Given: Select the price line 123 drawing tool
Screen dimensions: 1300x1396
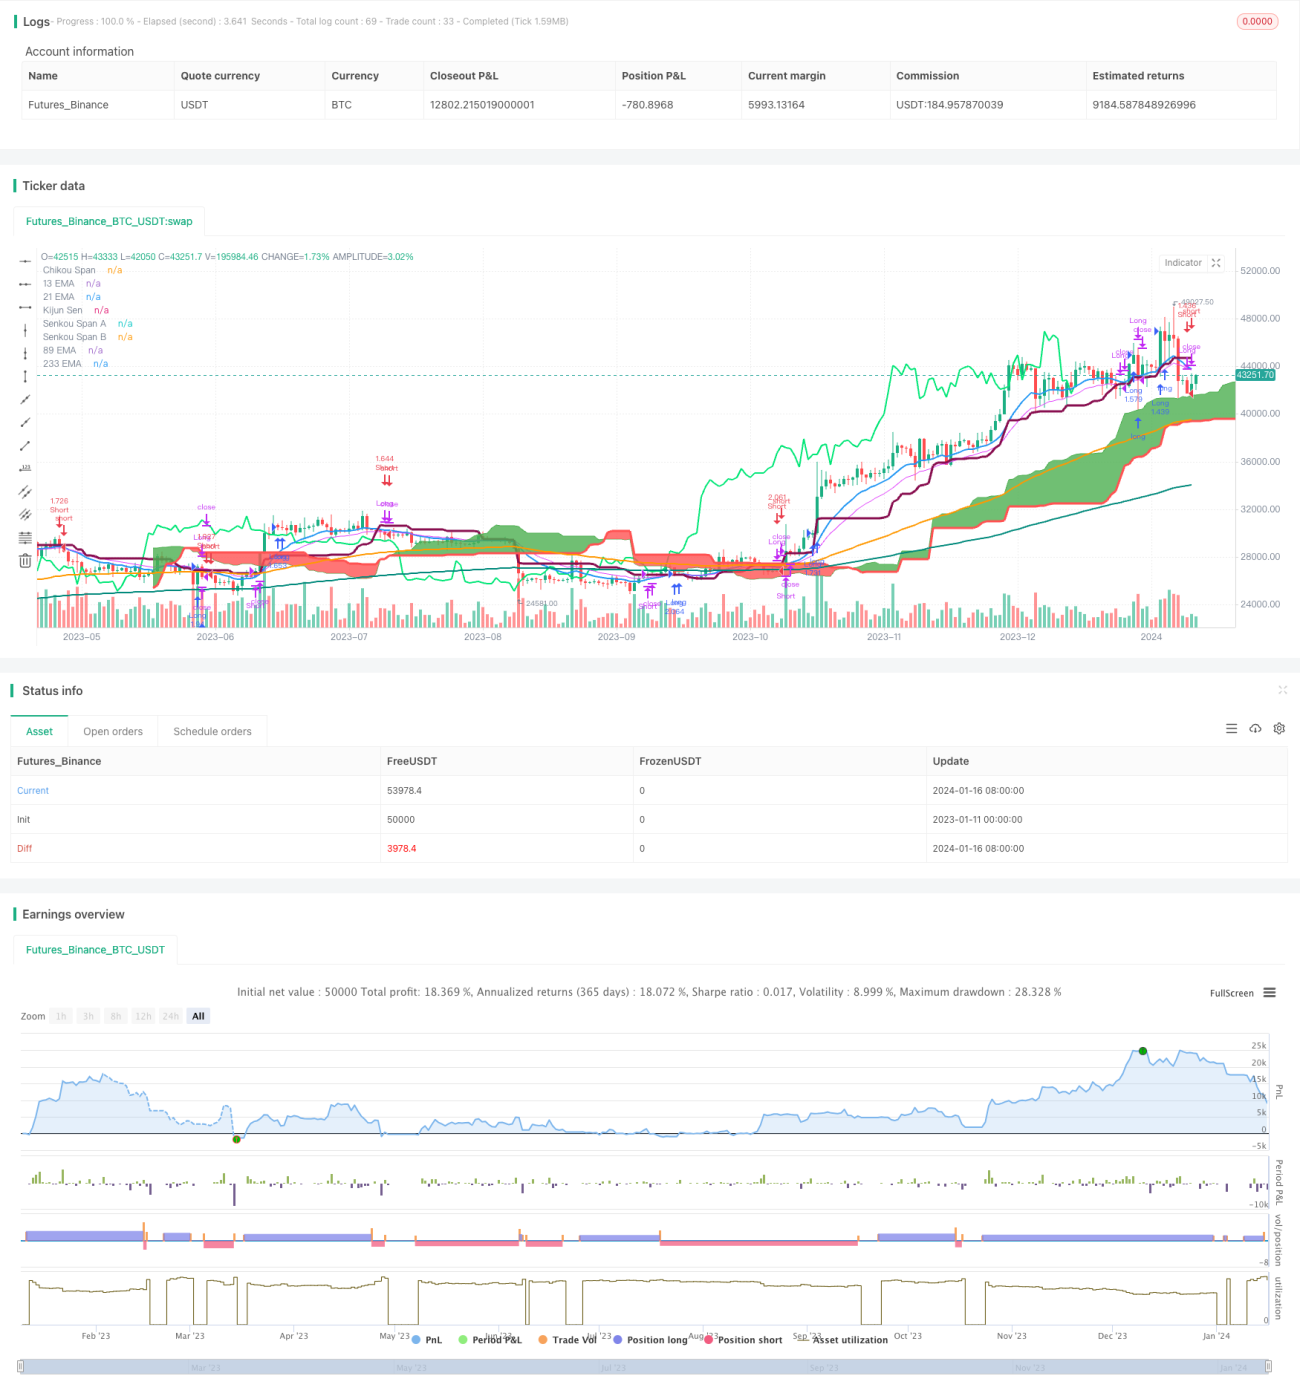Looking at the screenshot, I should [x=25, y=468].
